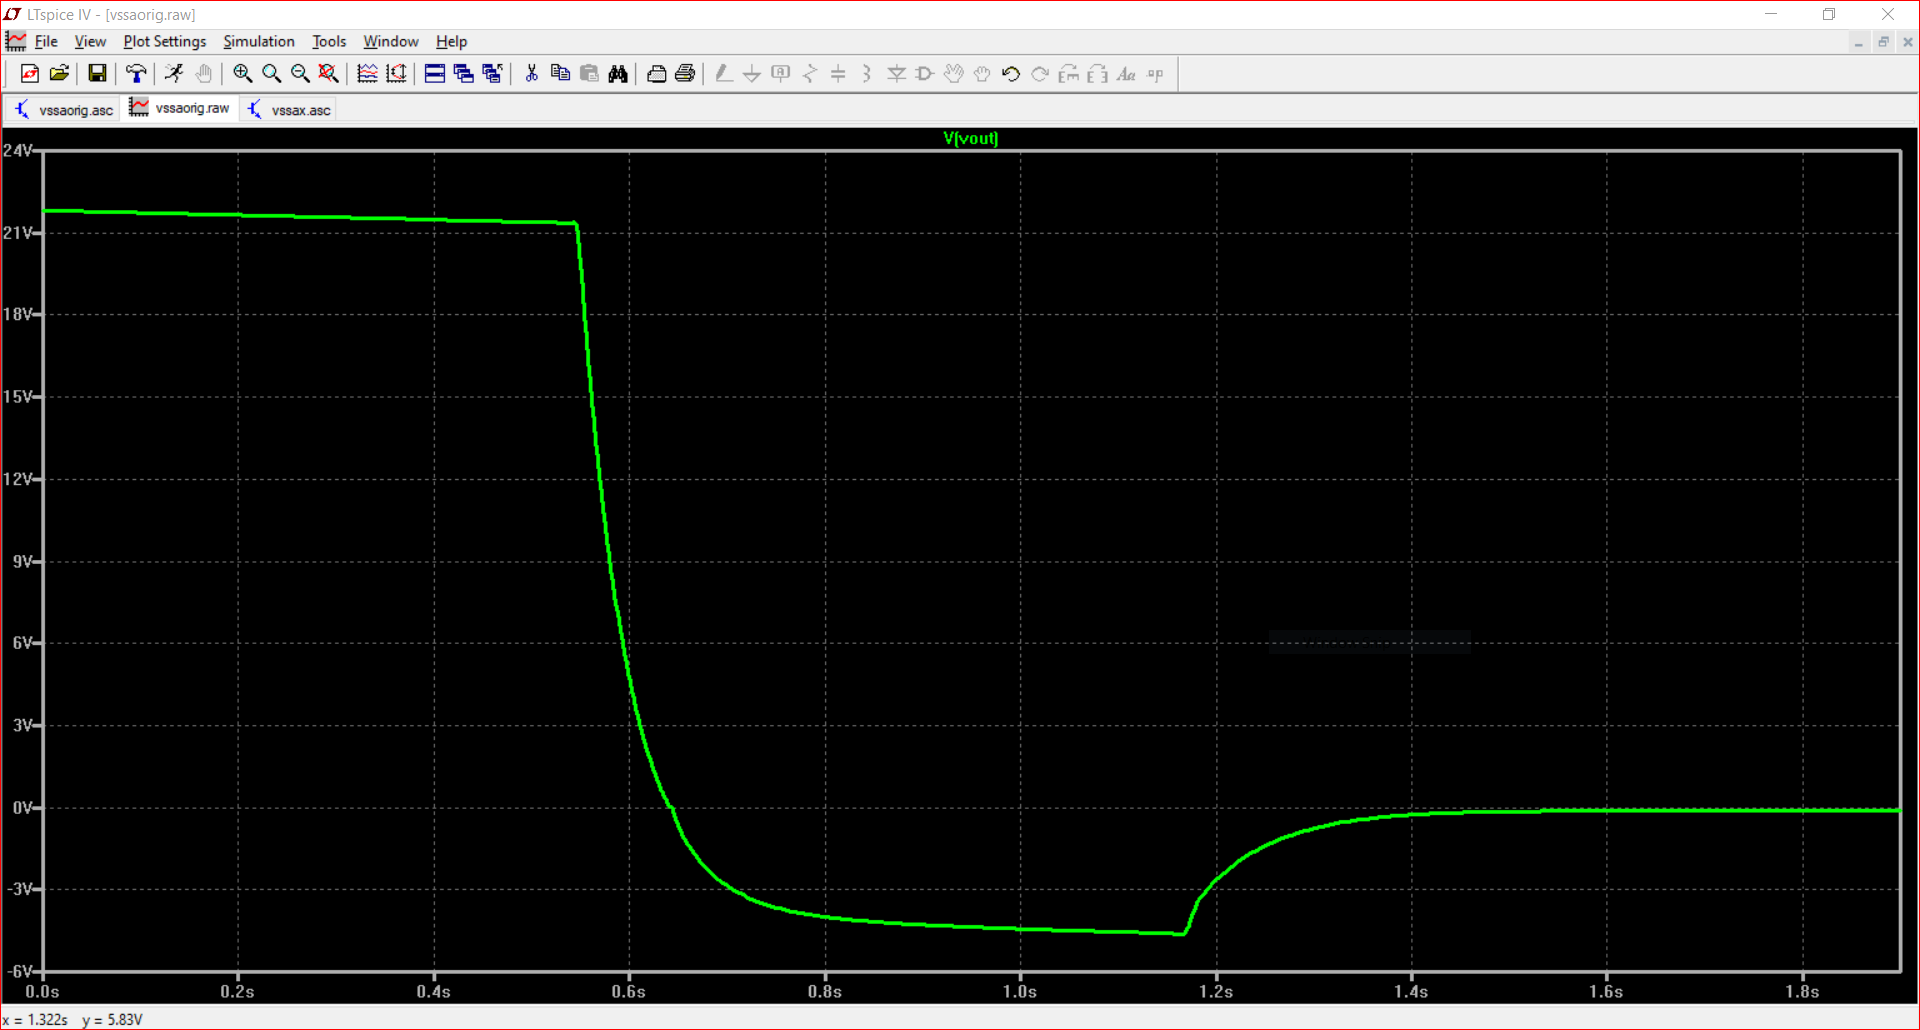Screen dimensions: 1920x1030
Task: Click the 1.2s time axis label
Action: pyautogui.click(x=1216, y=992)
